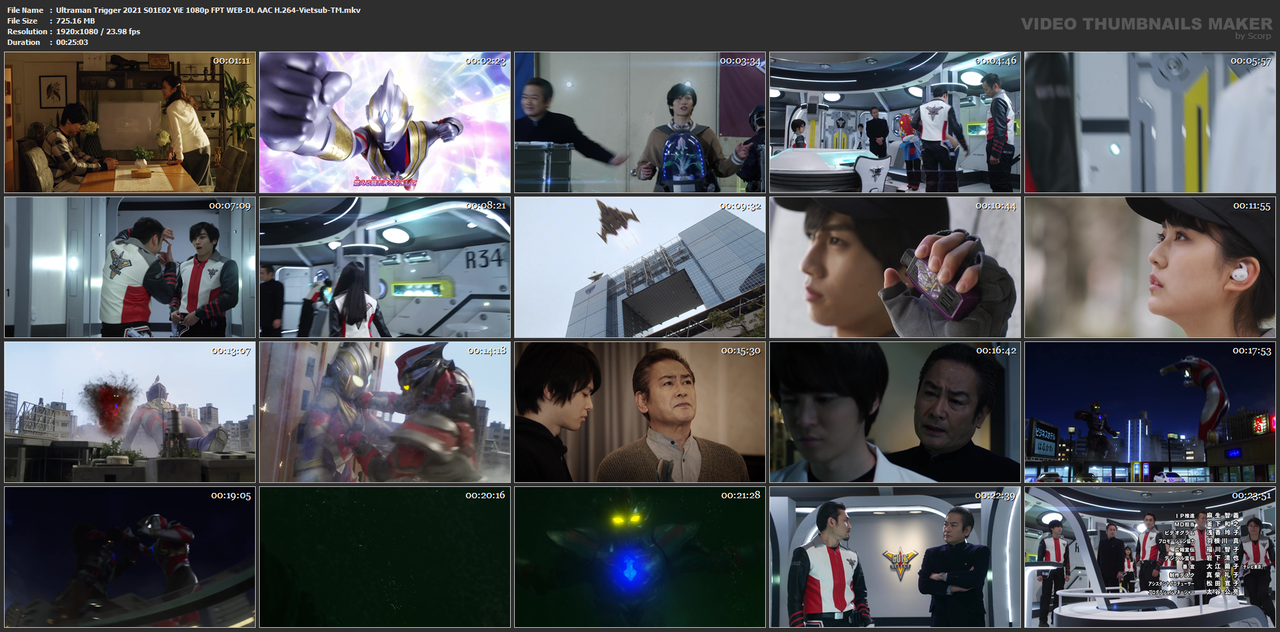
Task: Select the thumbnail stamped 00:15:30
Action: (640, 412)
